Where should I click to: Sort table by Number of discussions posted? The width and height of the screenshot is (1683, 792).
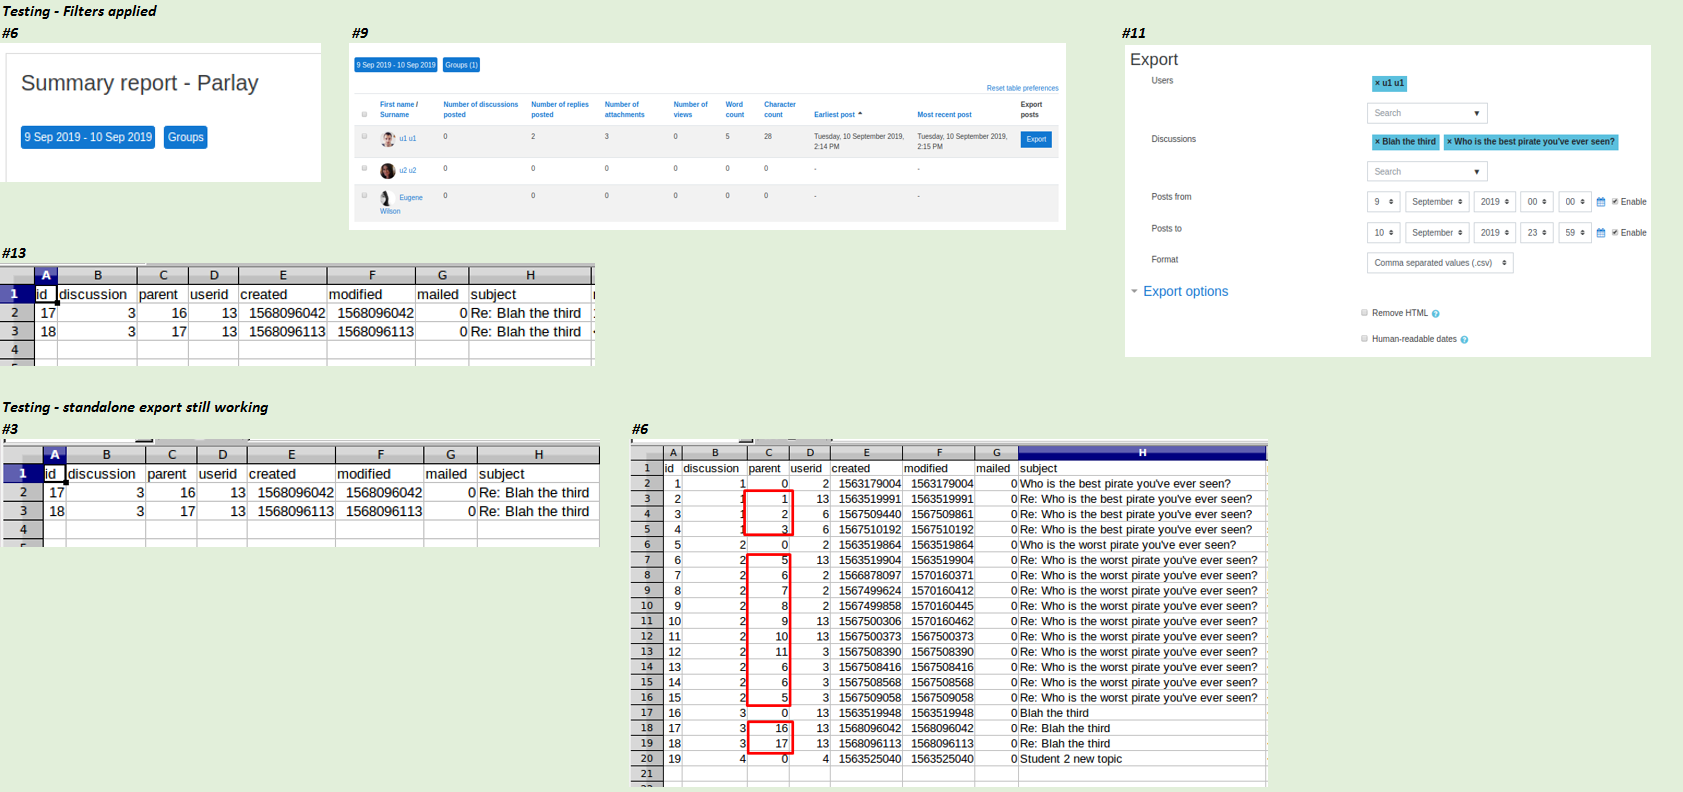(x=481, y=109)
